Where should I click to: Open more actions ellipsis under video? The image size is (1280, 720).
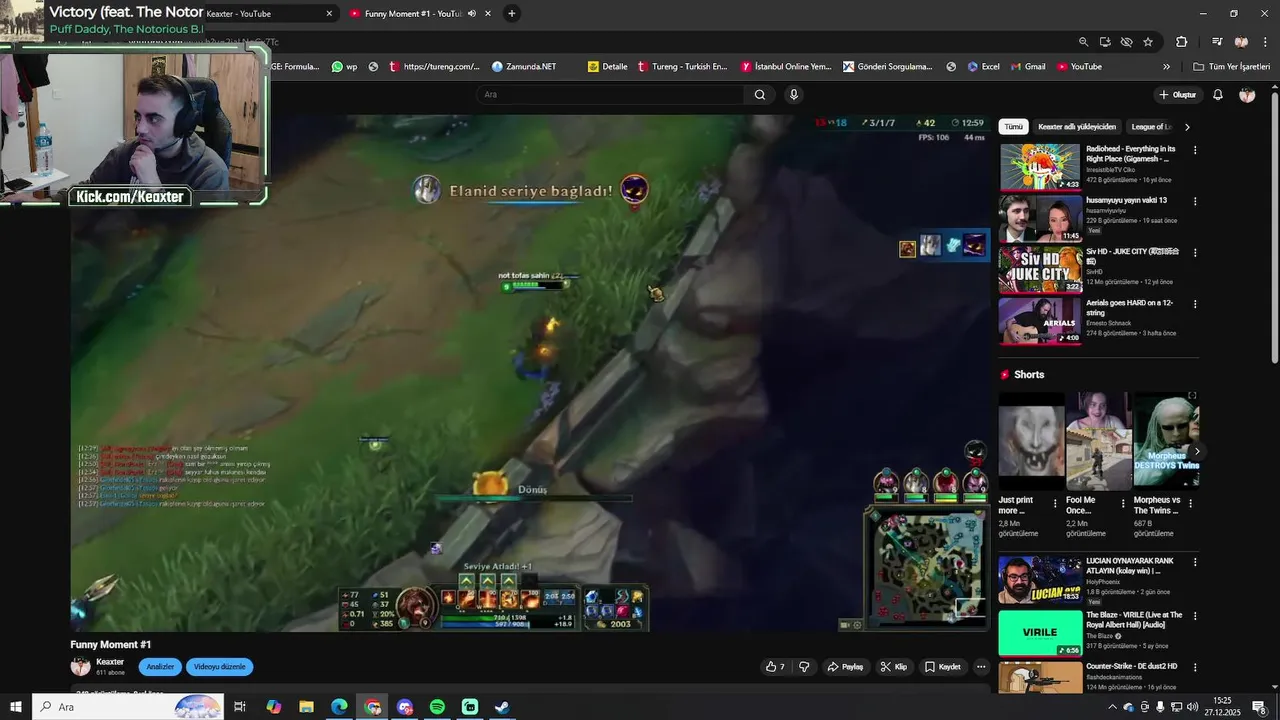[981, 667]
